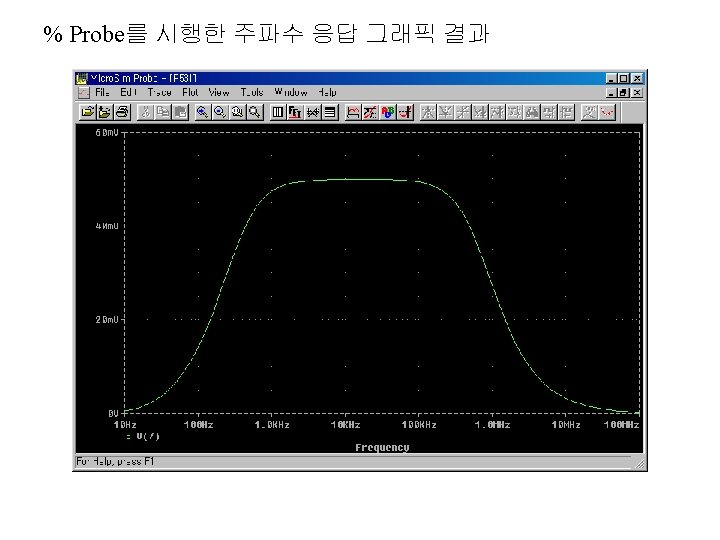Click the 100Hz x-axis label
Viewport: 720px width, 540px height.
pos(198,425)
